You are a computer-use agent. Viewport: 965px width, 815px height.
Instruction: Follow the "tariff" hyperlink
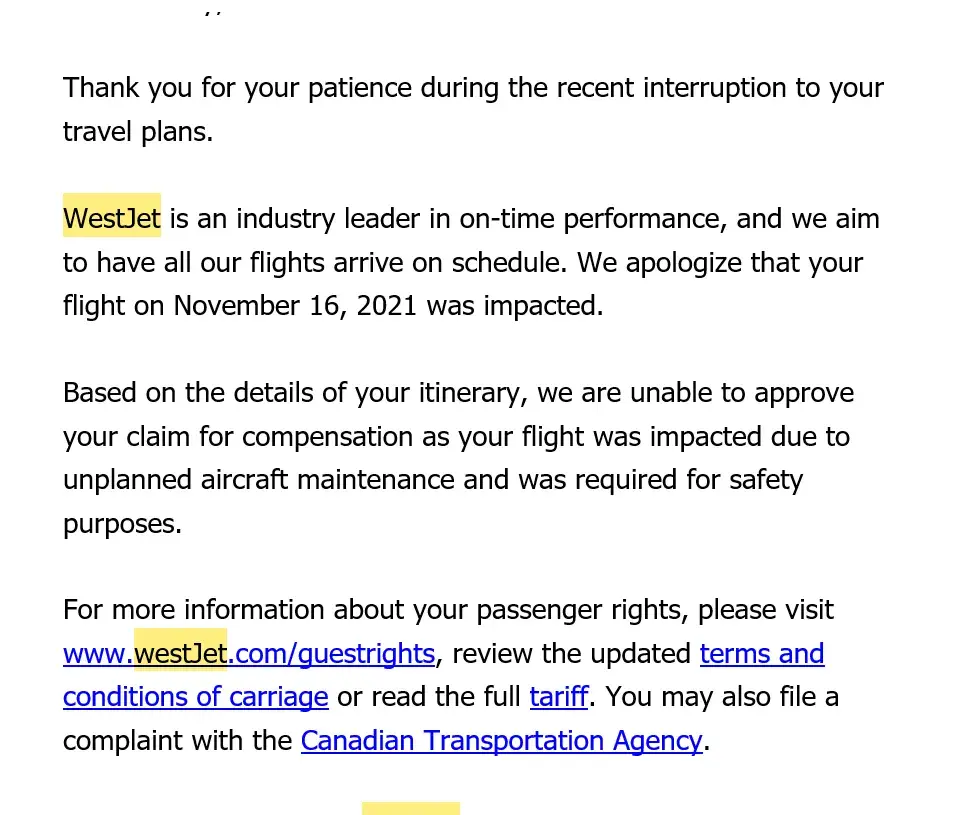[x=558, y=697]
